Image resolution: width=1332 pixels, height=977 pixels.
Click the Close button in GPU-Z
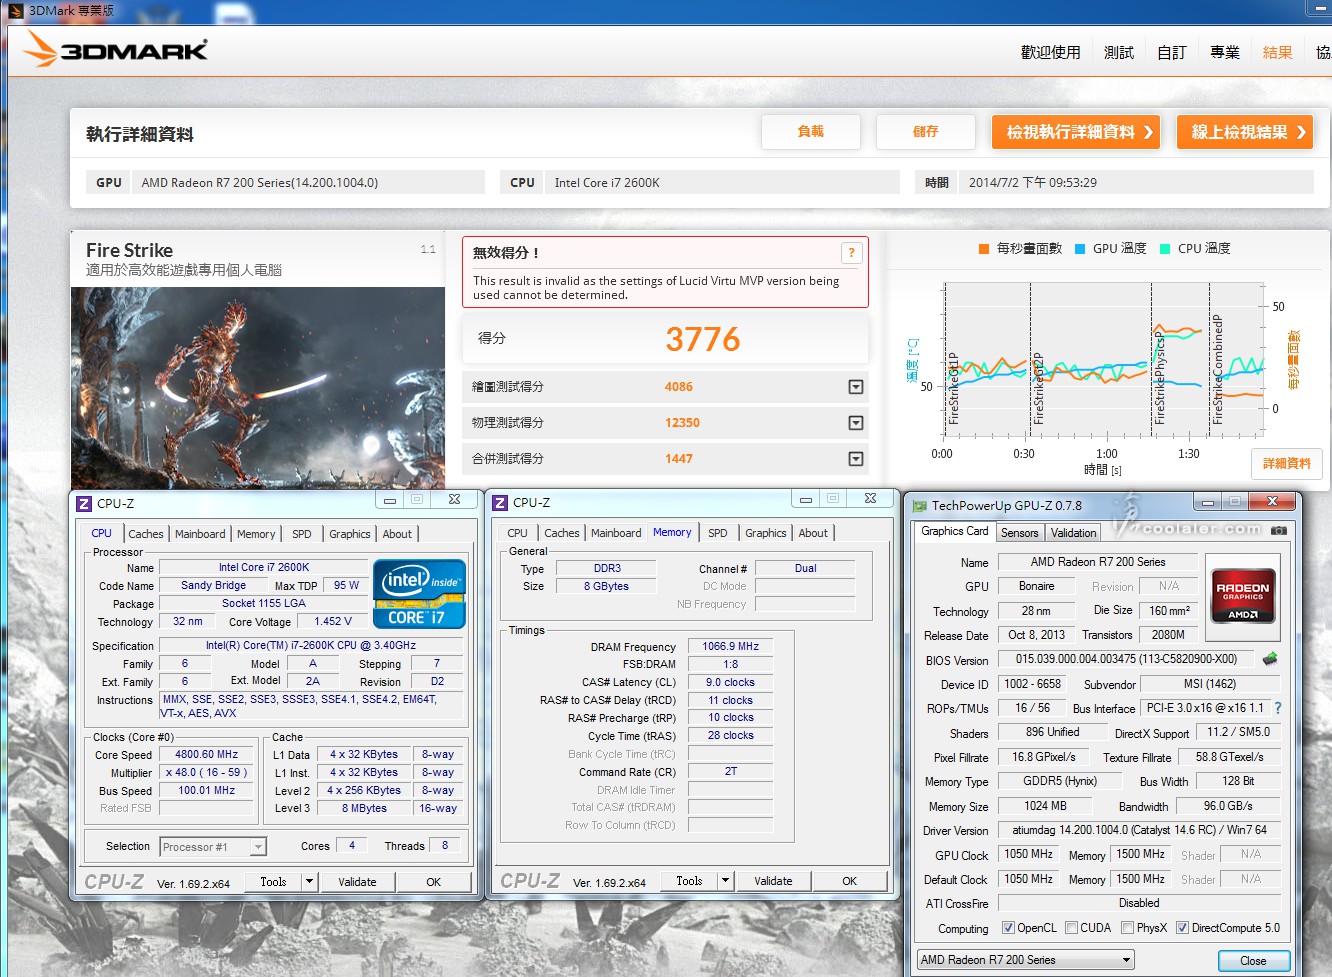click(x=1253, y=961)
